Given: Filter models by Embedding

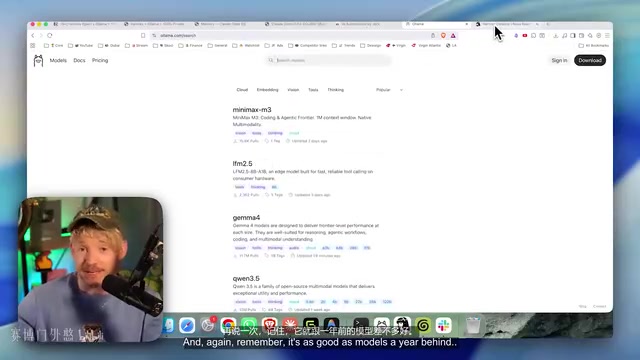Looking at the screenshot, I should [x=267, y=90].
